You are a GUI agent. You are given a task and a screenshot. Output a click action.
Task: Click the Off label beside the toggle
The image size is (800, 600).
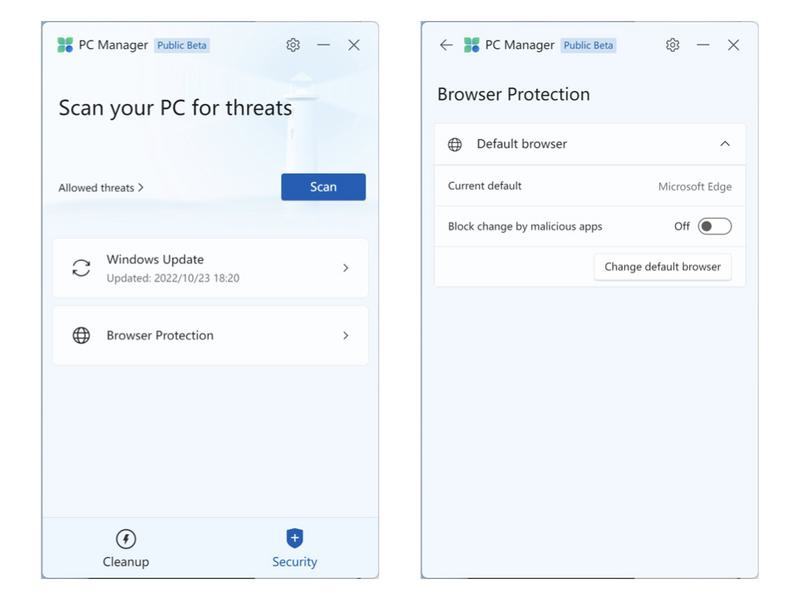point(682,226)
